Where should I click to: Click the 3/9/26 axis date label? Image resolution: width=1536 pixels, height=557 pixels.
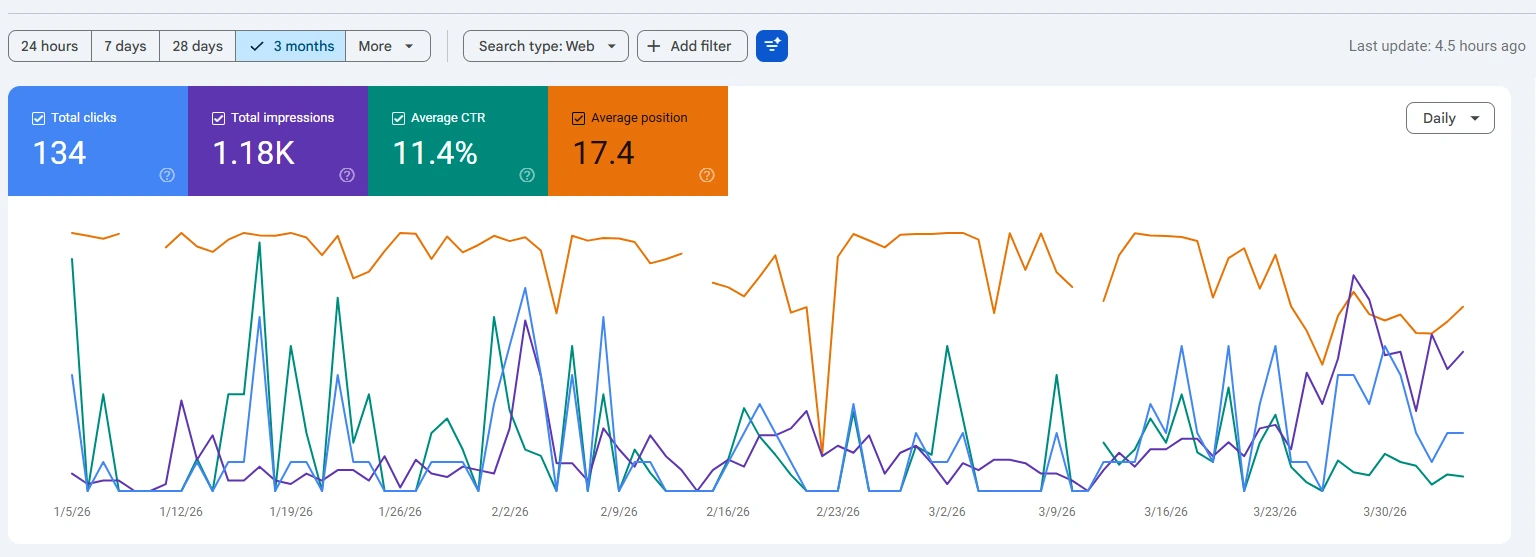(x=1057, y=511)
